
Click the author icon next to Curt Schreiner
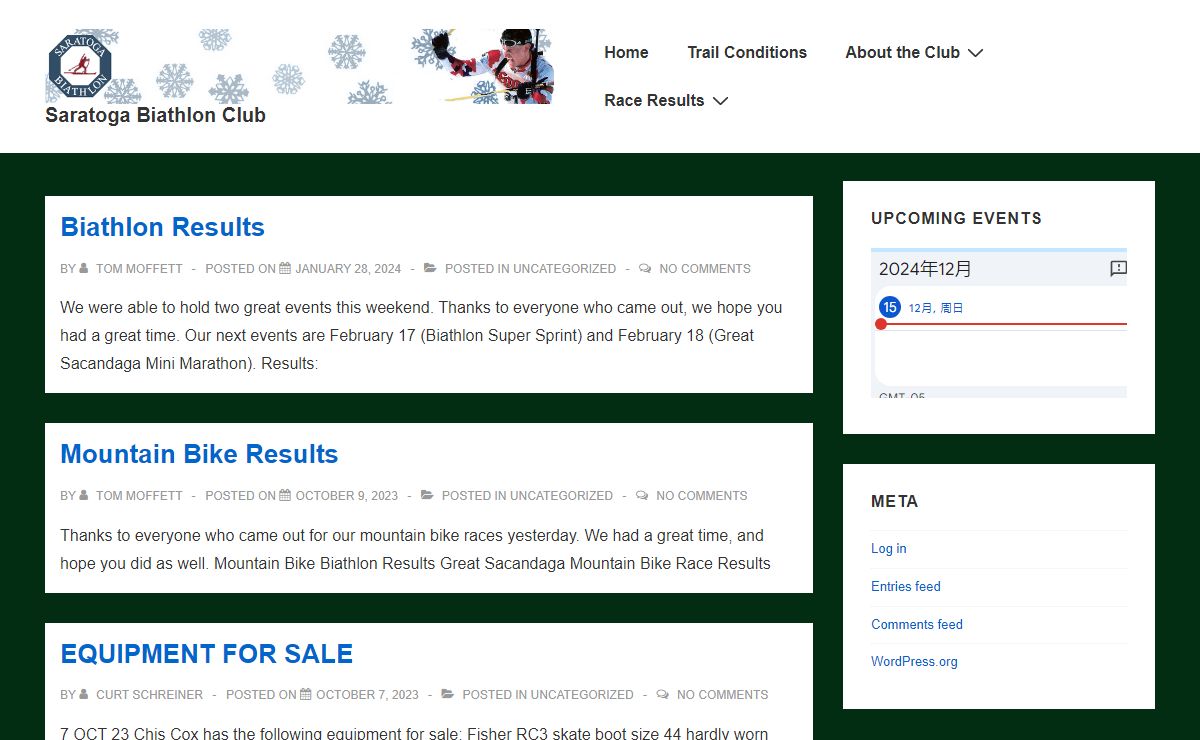[x=84, y=694]
